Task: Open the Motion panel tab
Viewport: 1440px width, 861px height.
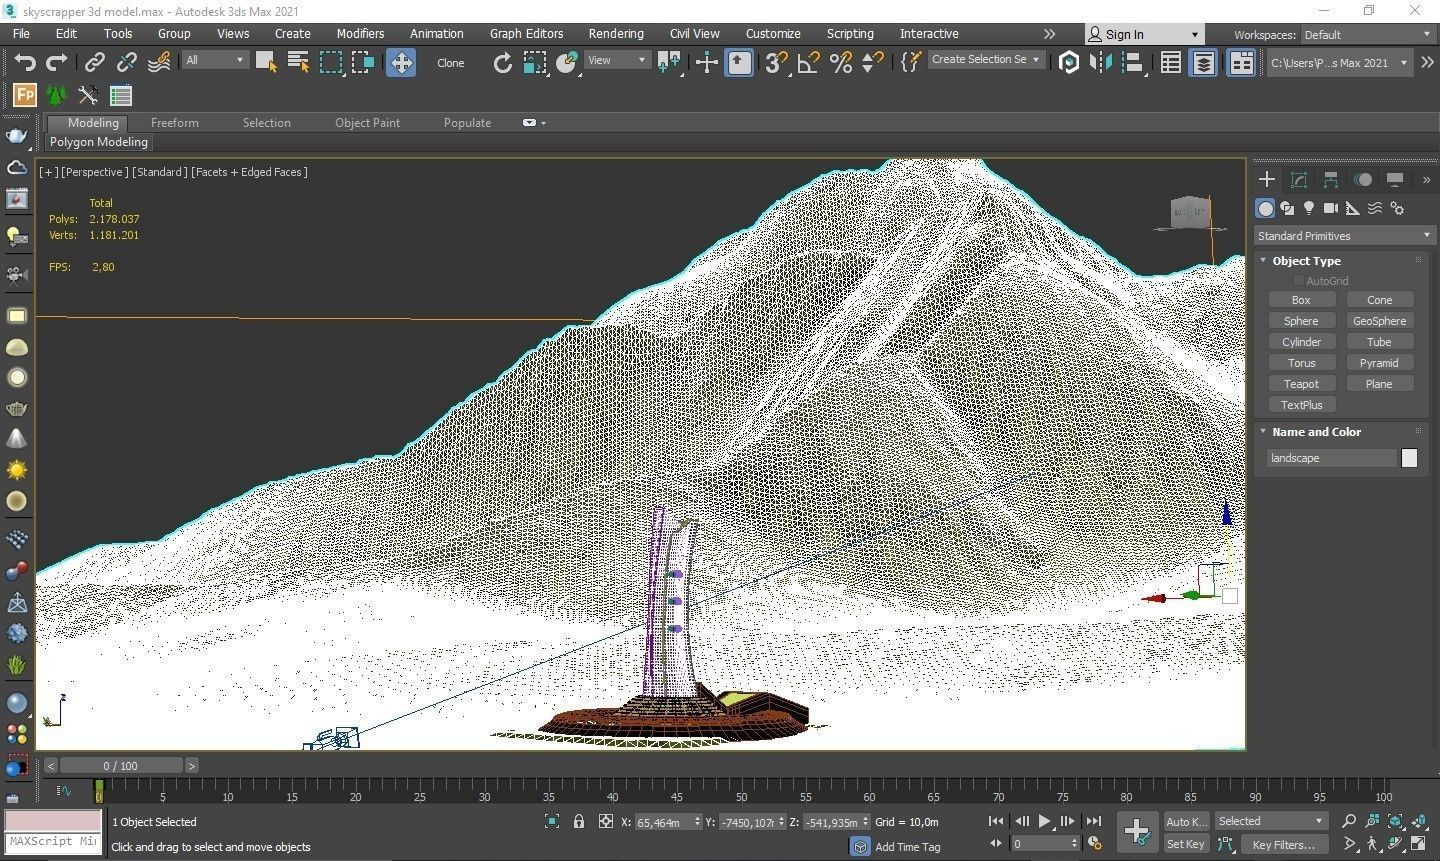Action: tap(1363, 180)
